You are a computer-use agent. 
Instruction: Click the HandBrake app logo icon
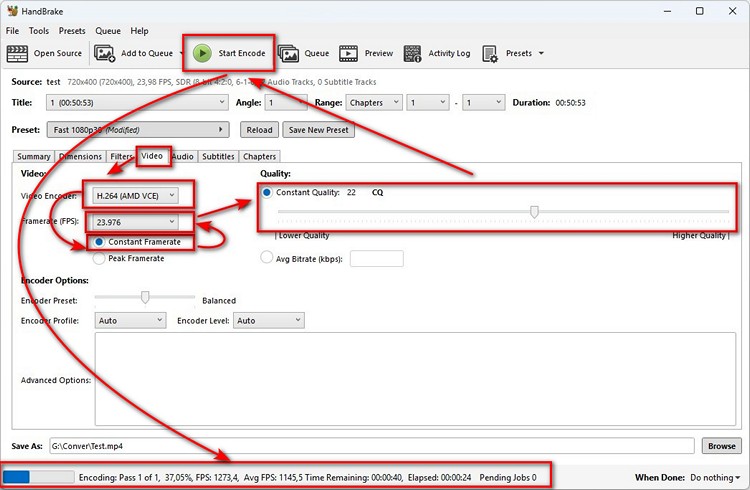(x=12, y=11)
